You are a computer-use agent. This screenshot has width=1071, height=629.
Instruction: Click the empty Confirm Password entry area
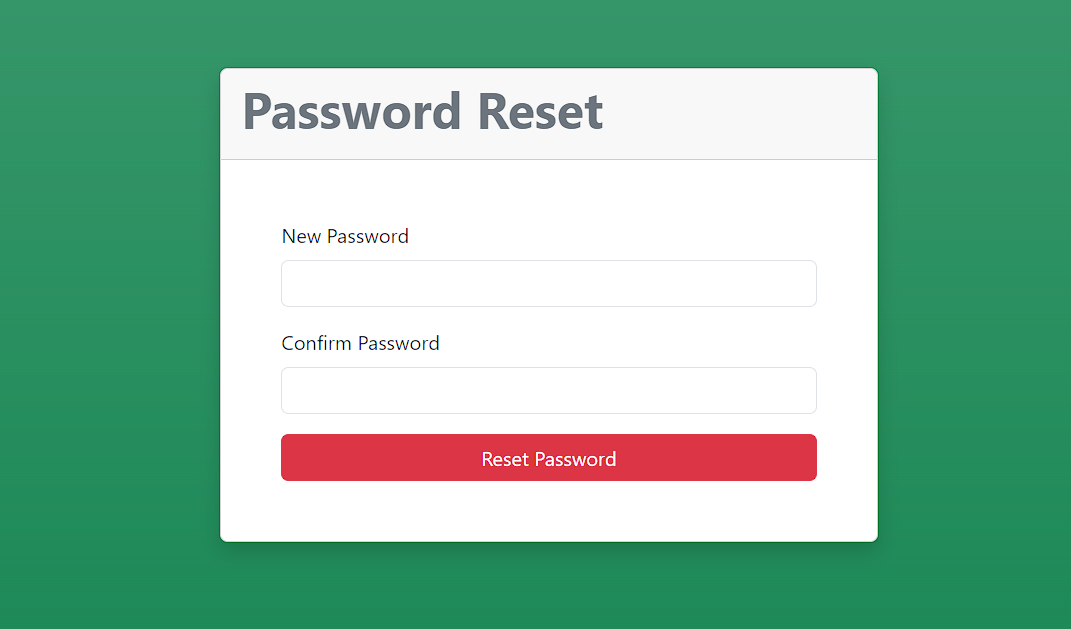(548, 390)
